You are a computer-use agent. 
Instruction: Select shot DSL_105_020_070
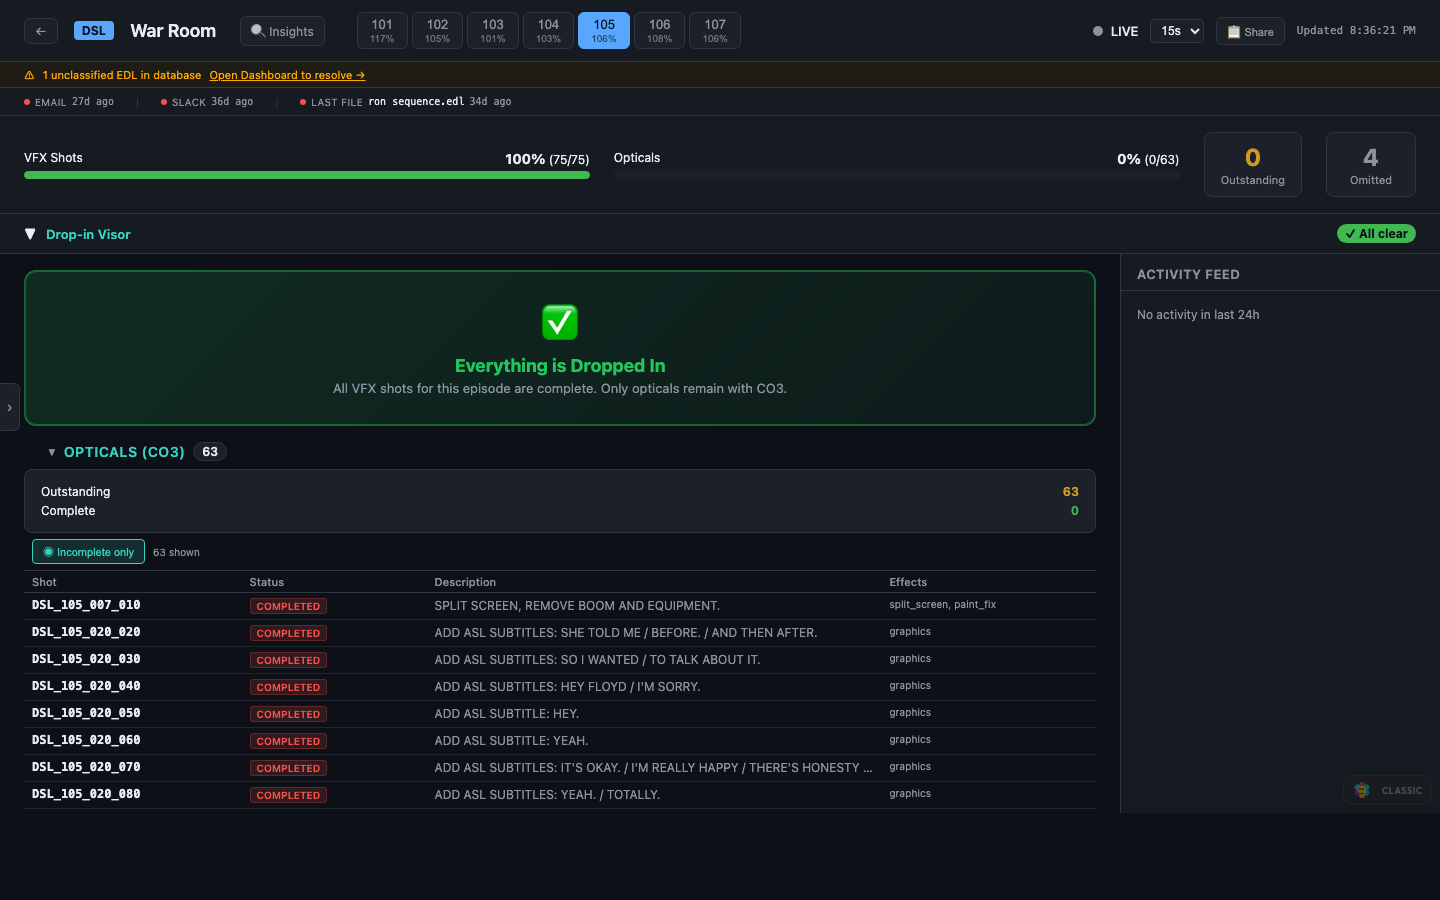[86, 767]
